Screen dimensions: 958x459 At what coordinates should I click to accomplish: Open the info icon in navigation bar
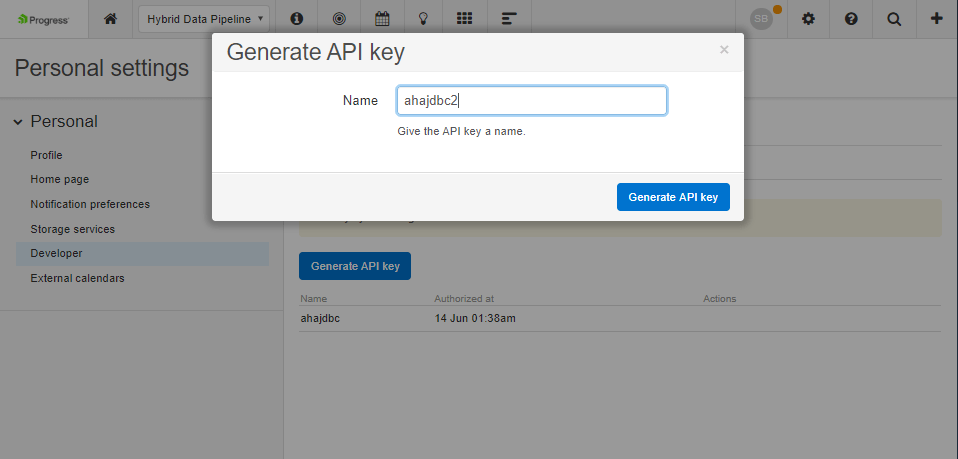296,18
